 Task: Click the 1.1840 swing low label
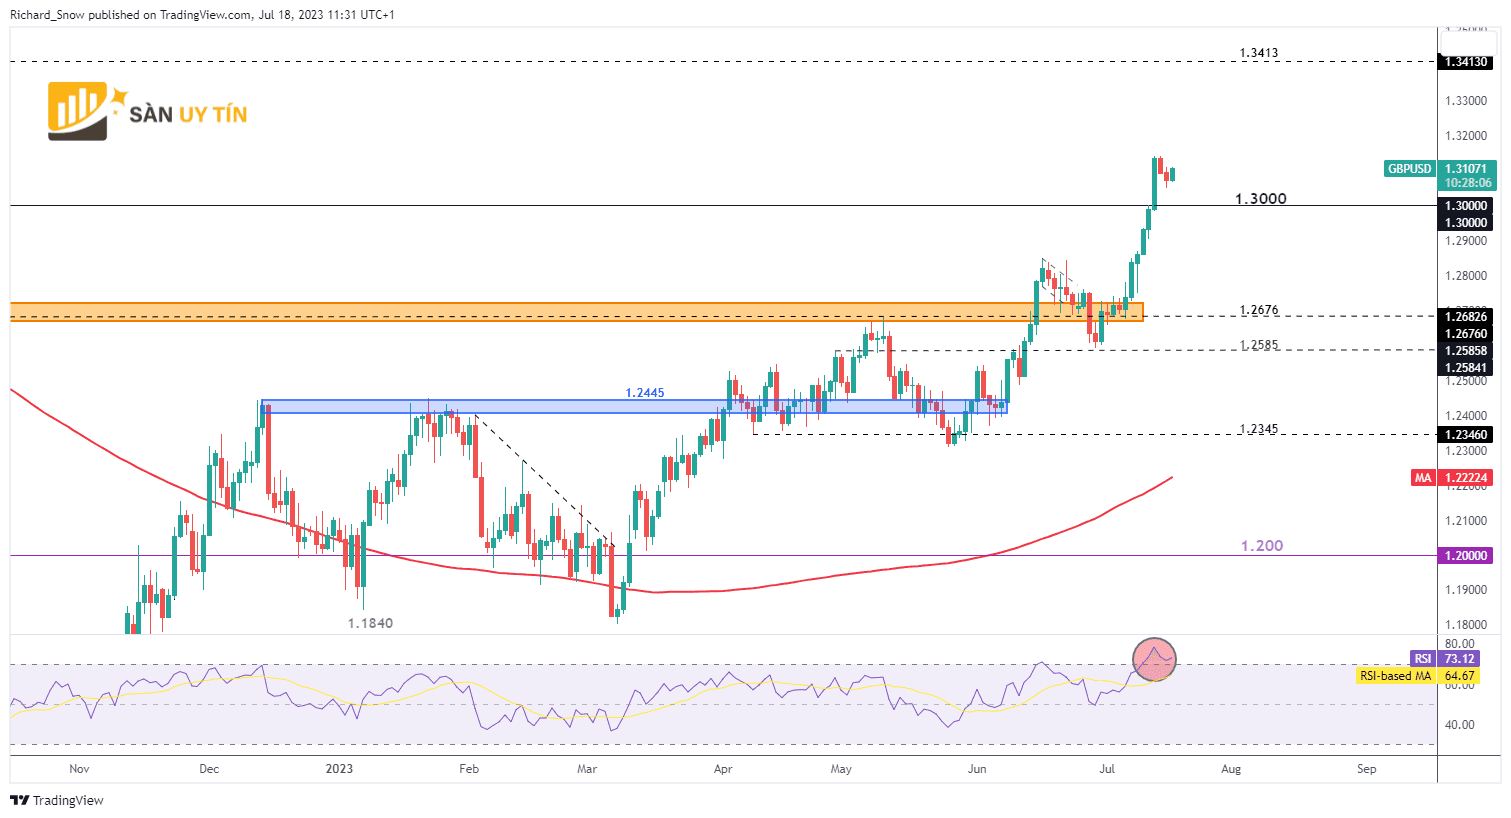(370, 623)
